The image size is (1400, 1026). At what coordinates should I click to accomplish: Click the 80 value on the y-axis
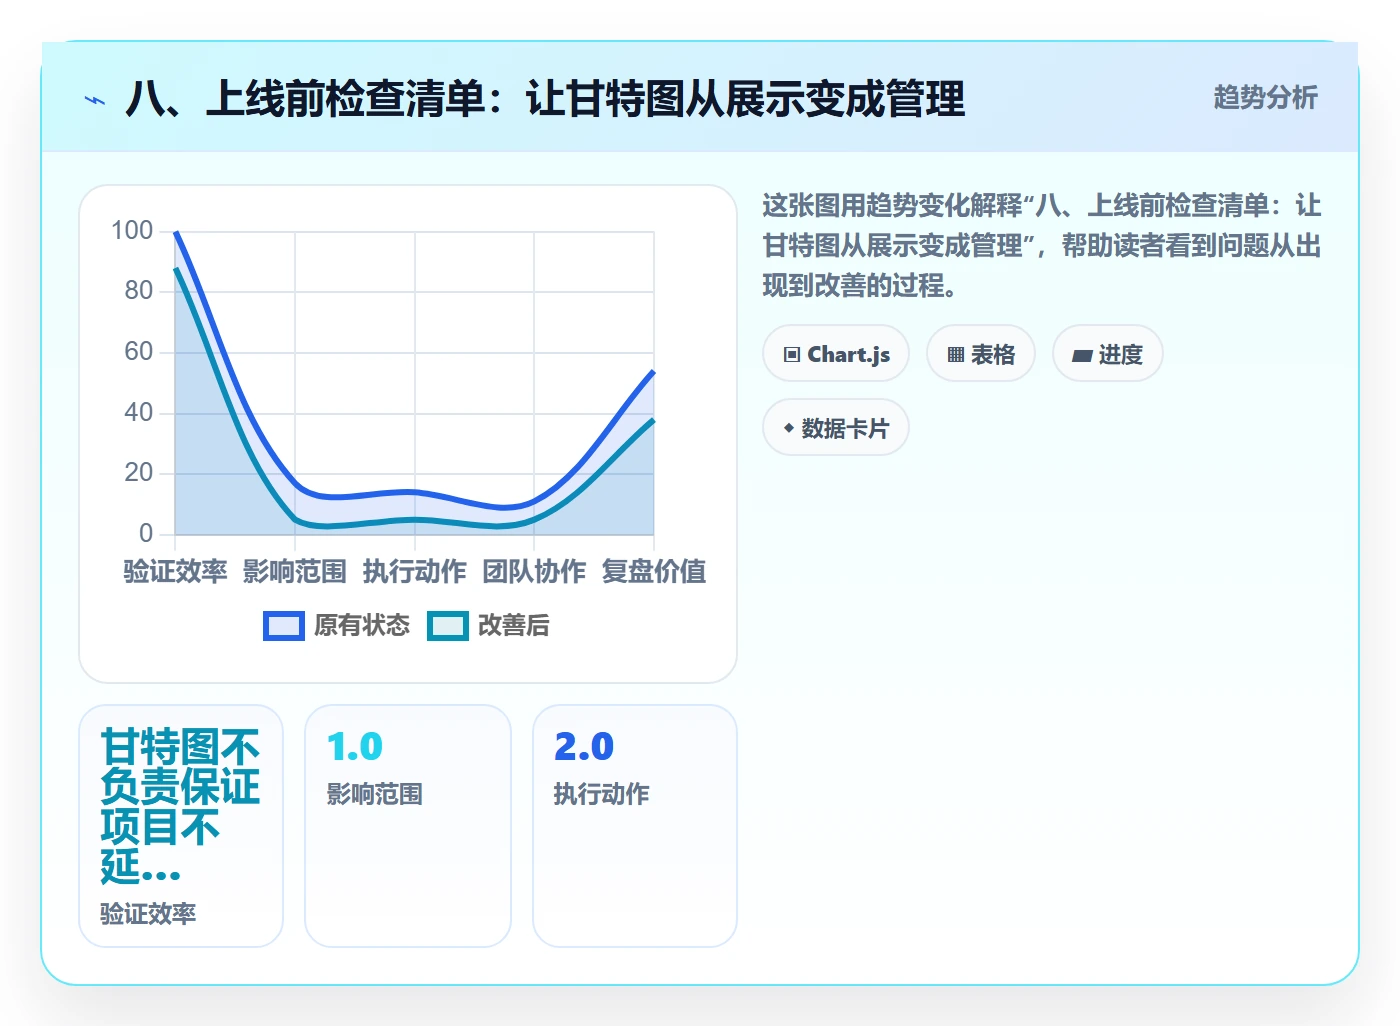pos(139,291)
